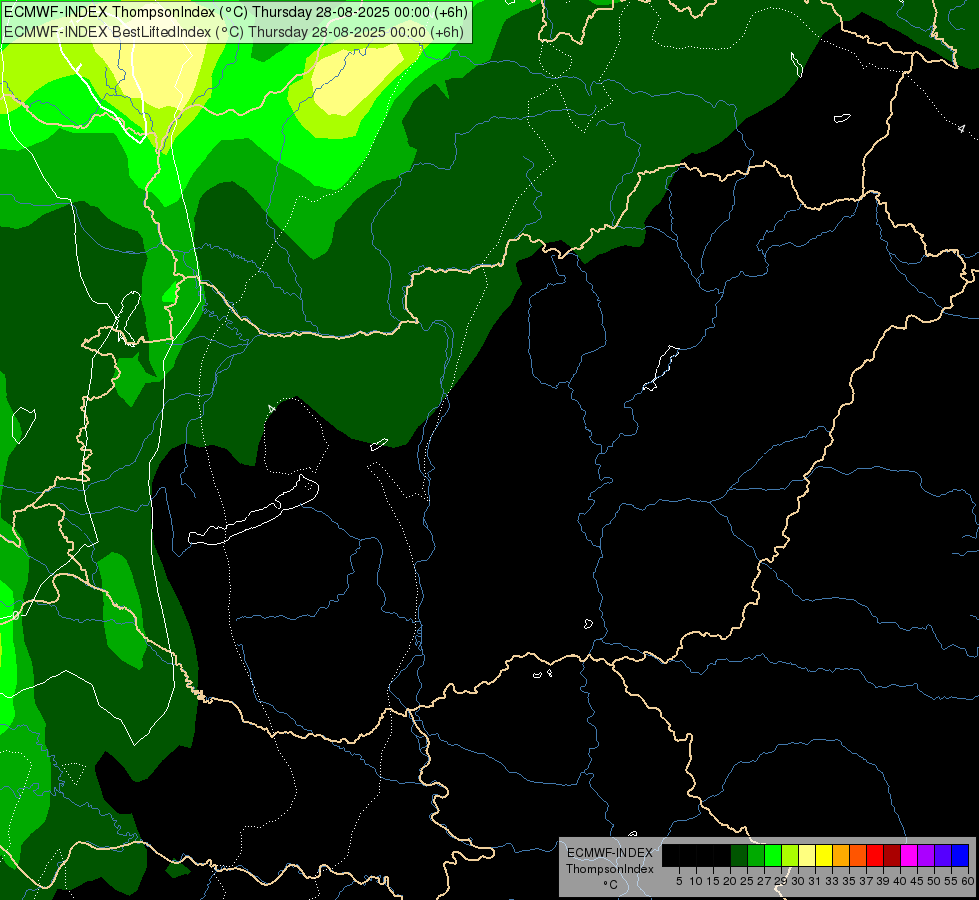Select the medium green 25–27 legend swatch
This screenshot has width=979, height=900.
(755, 855)
